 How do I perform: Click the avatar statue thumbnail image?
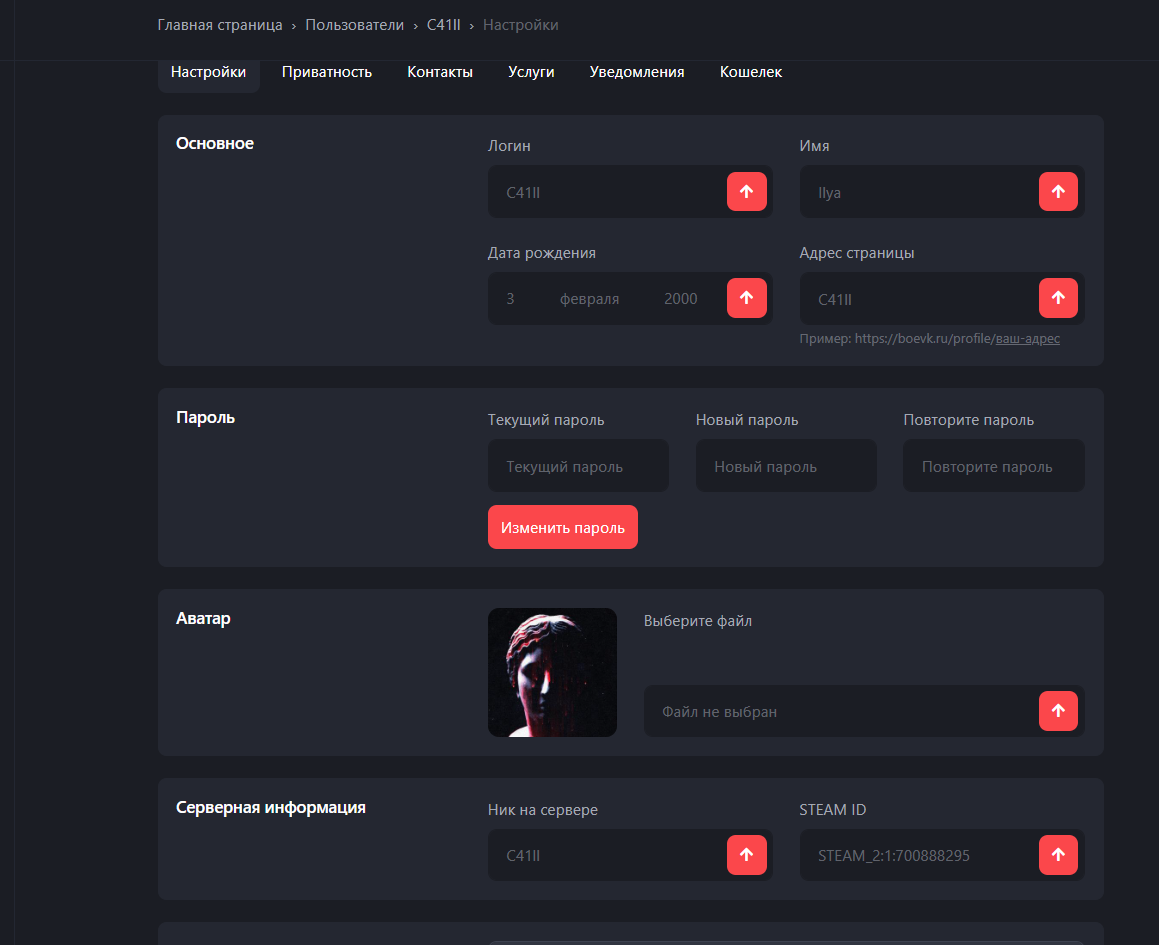552,672
